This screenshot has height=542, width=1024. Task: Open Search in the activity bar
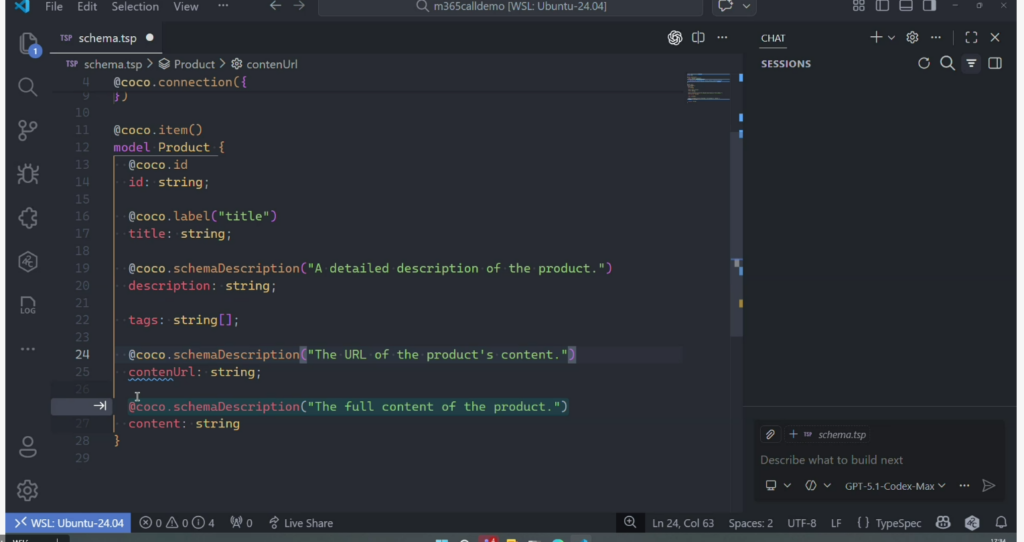coord(27,87)
